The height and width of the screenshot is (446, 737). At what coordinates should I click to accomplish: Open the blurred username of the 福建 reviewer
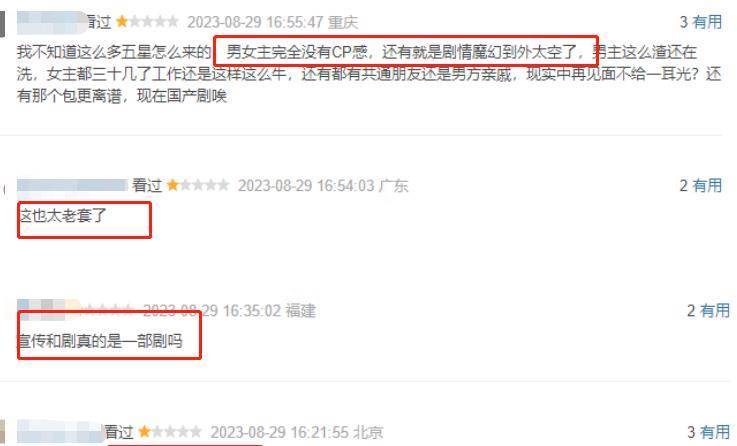[x=47, y=310]
